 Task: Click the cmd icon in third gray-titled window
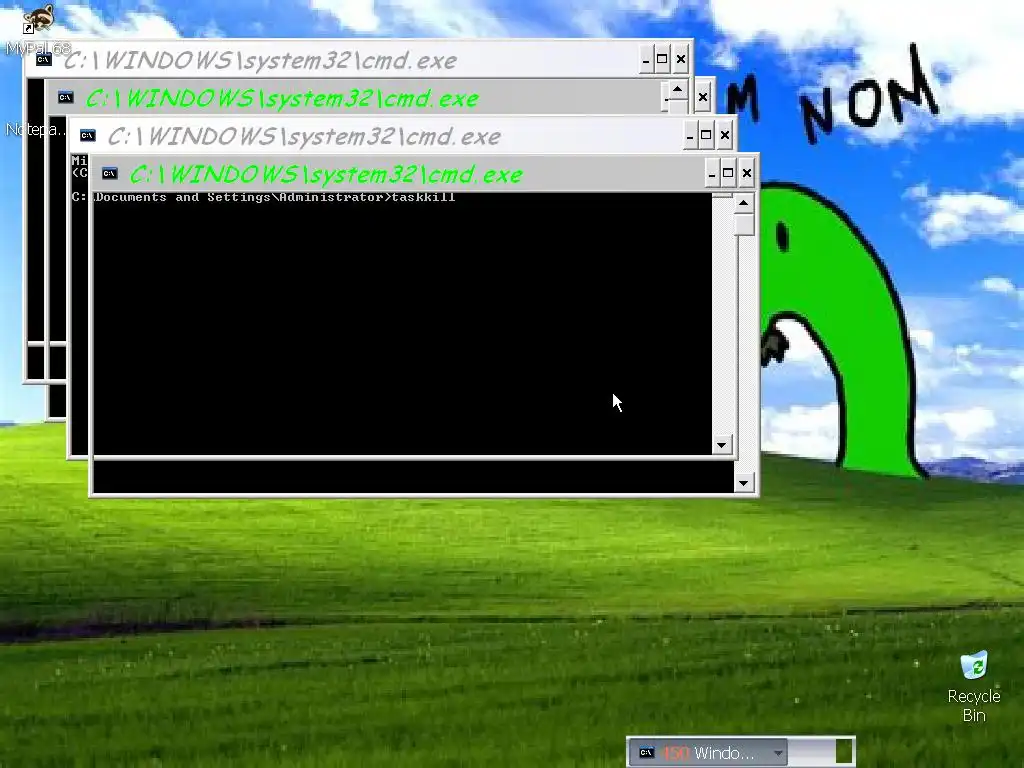pos(88,135)
